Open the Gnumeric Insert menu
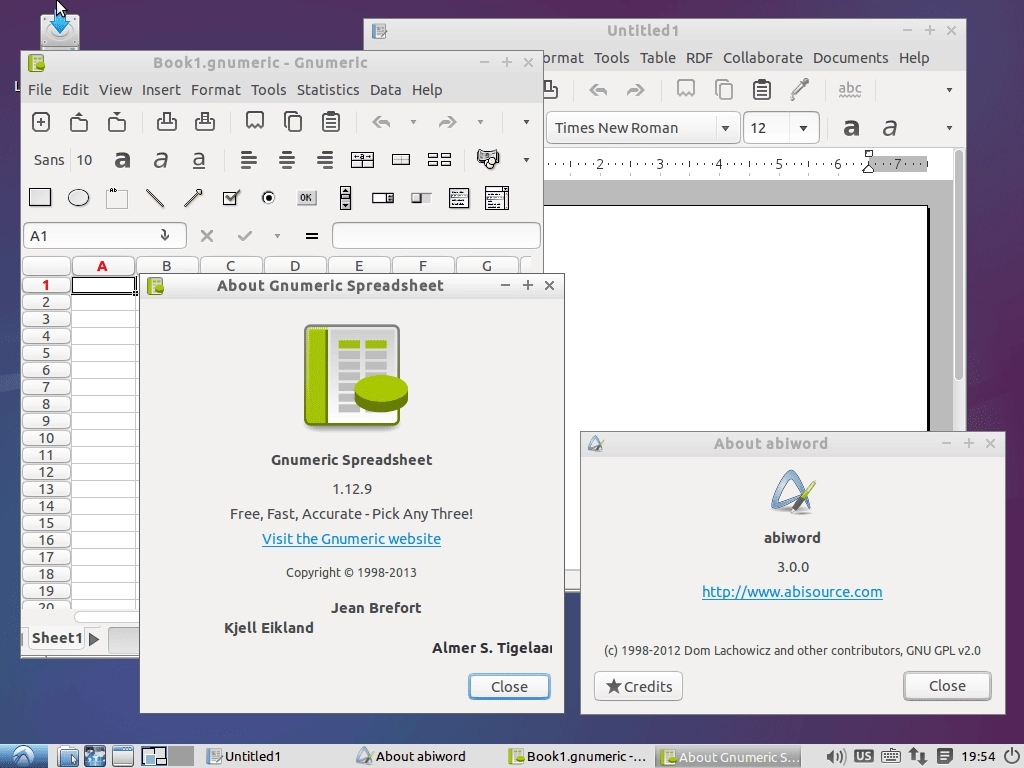The width and height of the screenshot is (1024, 768). pyautogui.click(x=161, y=90)
